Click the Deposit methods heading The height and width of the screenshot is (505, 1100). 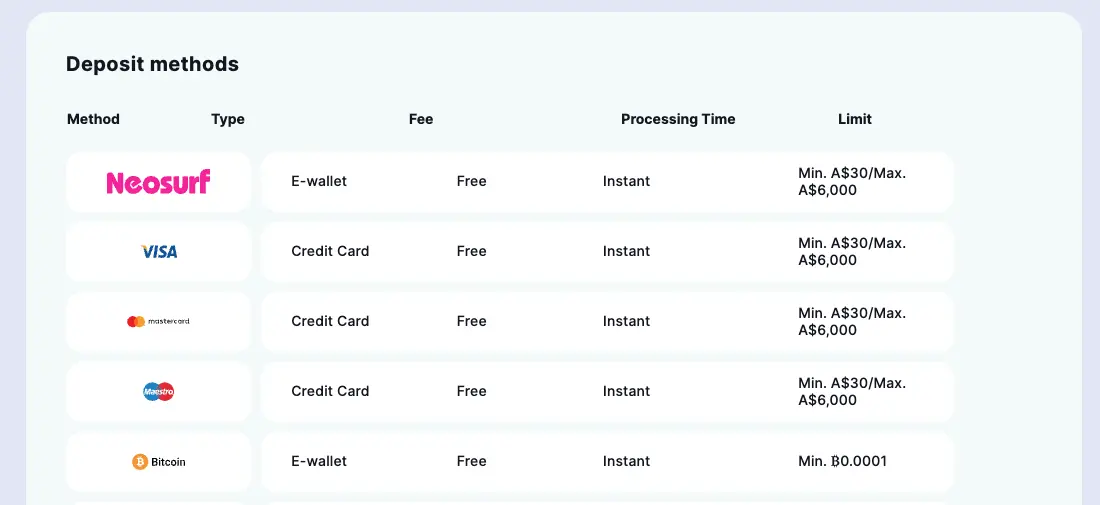tap(152, 64)
